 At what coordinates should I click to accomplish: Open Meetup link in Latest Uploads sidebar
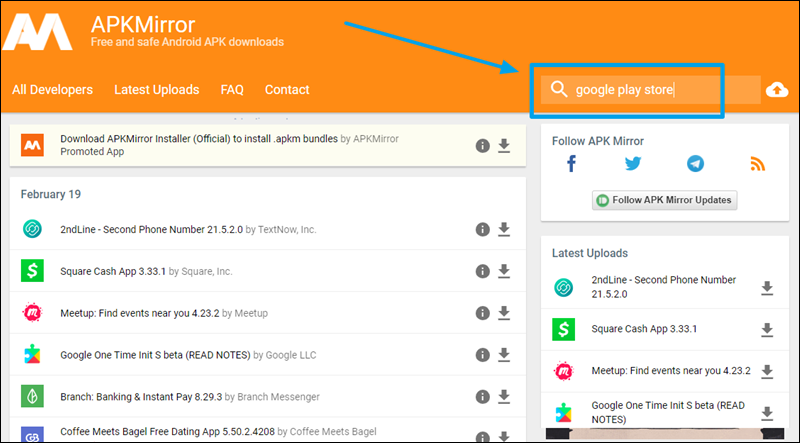point(671,371)
